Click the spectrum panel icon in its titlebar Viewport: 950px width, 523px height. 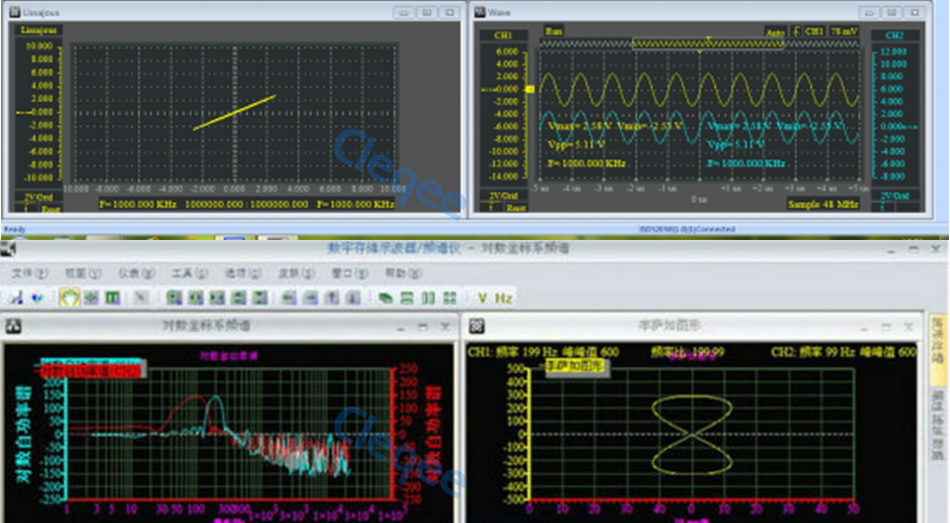[x=15, y=326]
